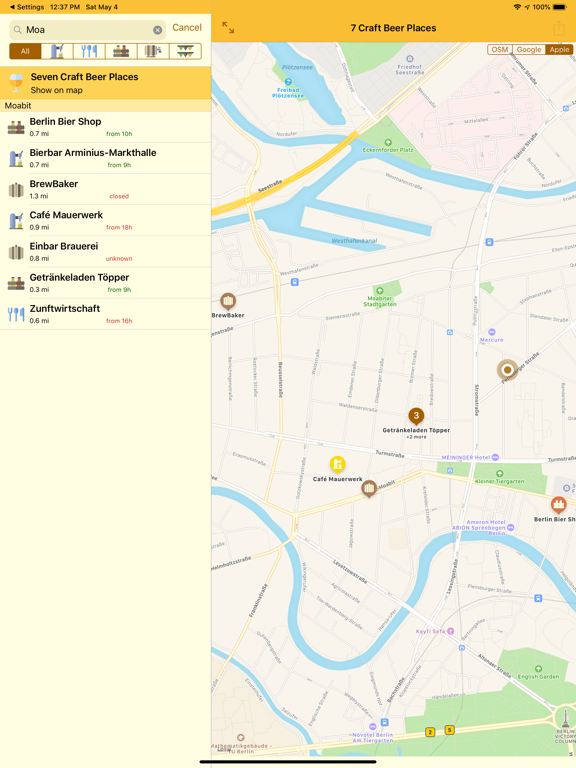The width and height of the screenshot is (576, 768).
Task: Tap the Moabiter Stadtgarten park marker
Action: (x=380, y=291)
